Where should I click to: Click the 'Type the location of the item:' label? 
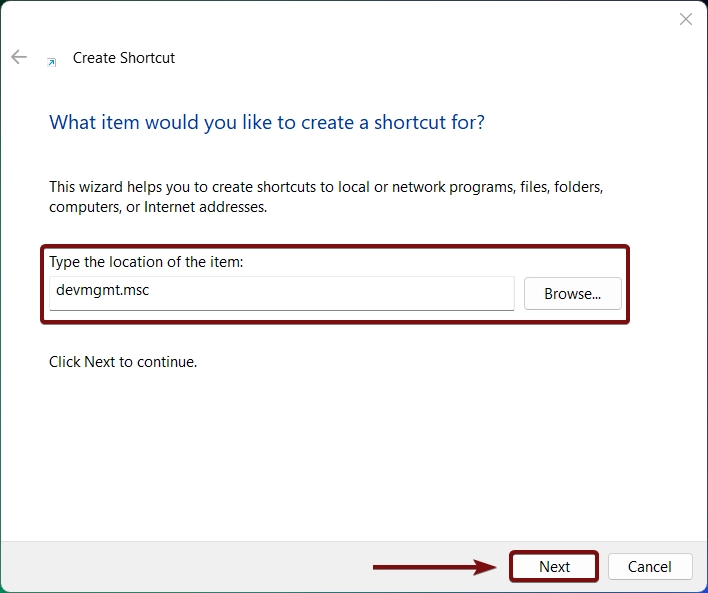146,262
